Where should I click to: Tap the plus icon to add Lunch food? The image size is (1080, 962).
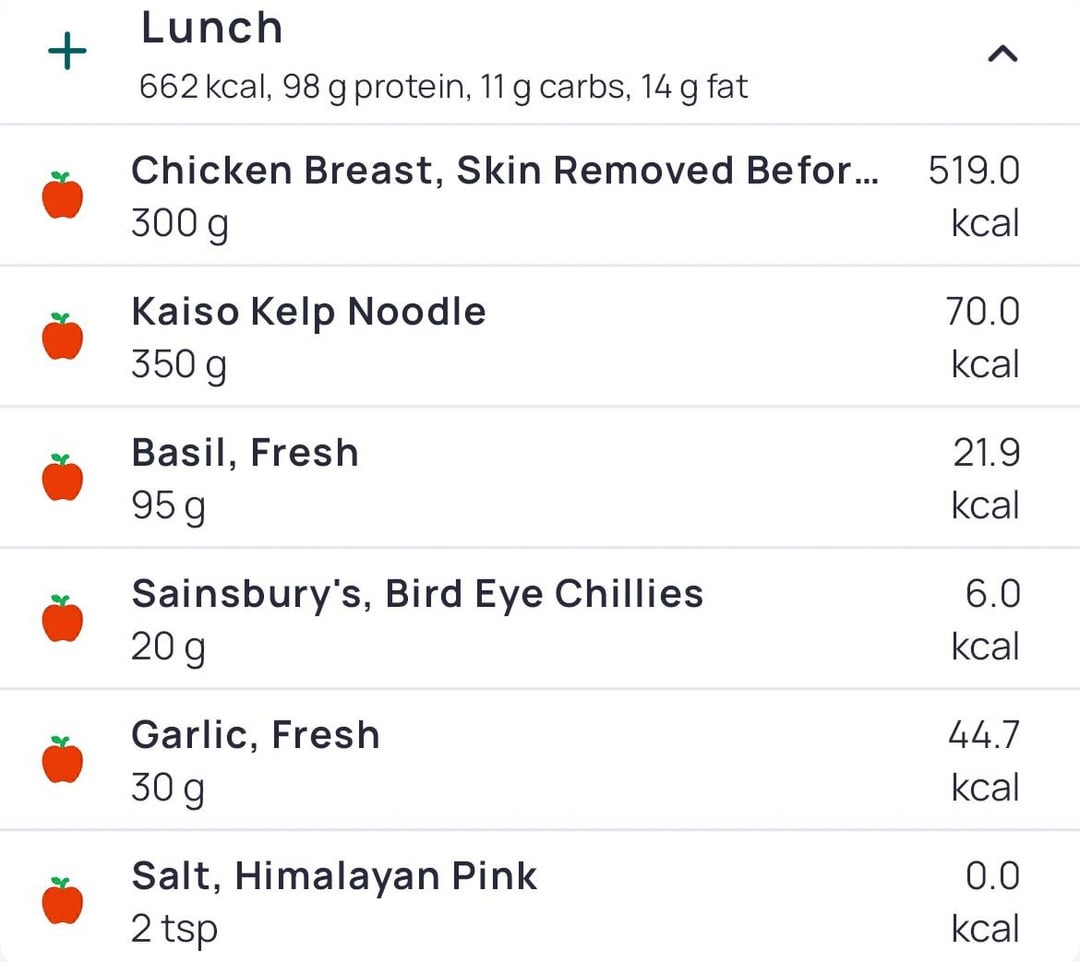click(67, 52)
